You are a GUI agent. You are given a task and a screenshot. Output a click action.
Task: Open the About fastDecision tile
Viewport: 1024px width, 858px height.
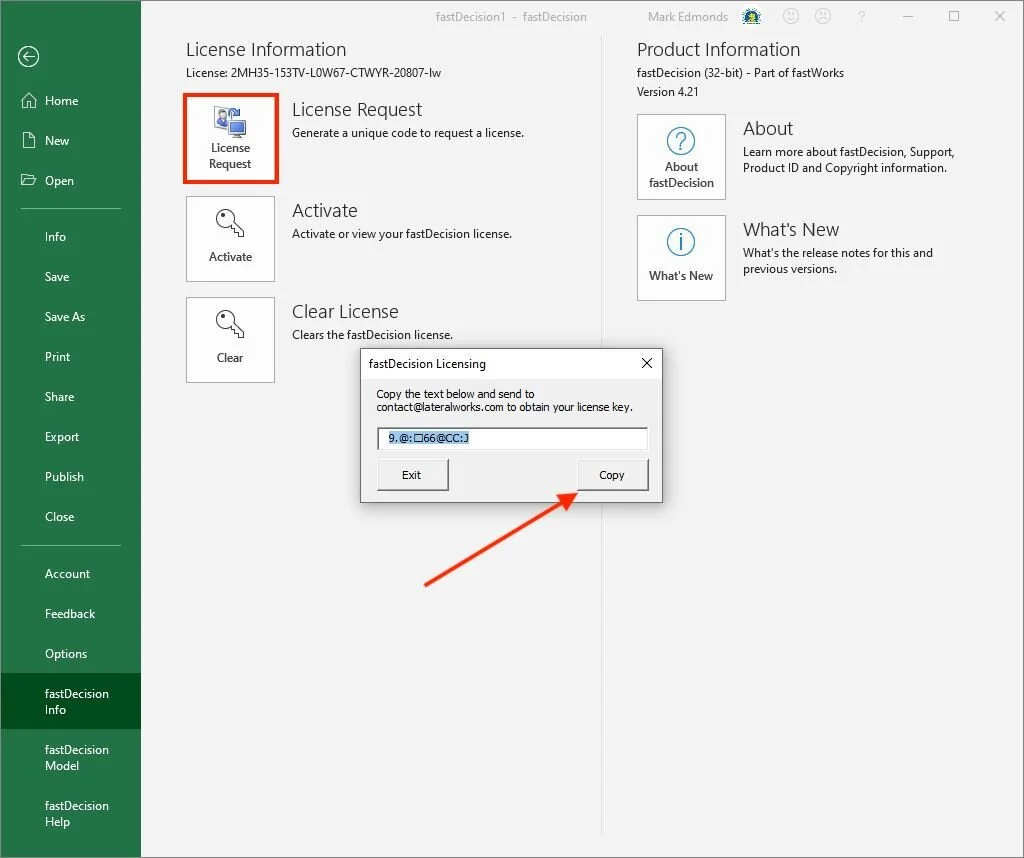click(x=681, y=157)
